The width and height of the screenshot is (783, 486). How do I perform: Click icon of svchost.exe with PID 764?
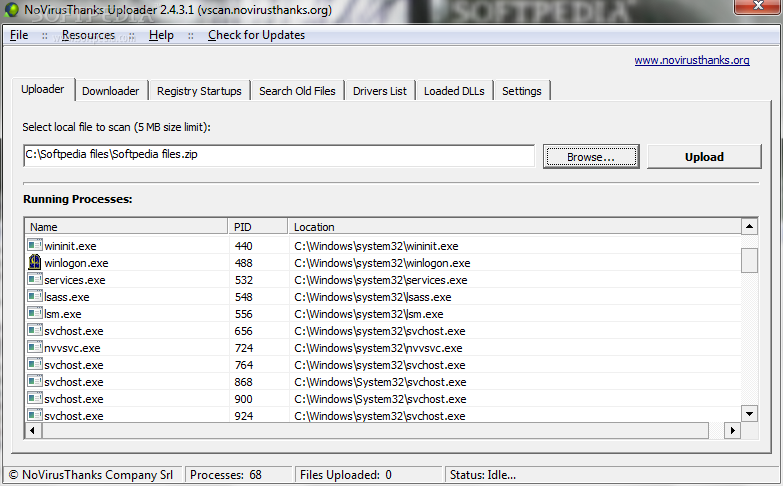coord(34,364)
